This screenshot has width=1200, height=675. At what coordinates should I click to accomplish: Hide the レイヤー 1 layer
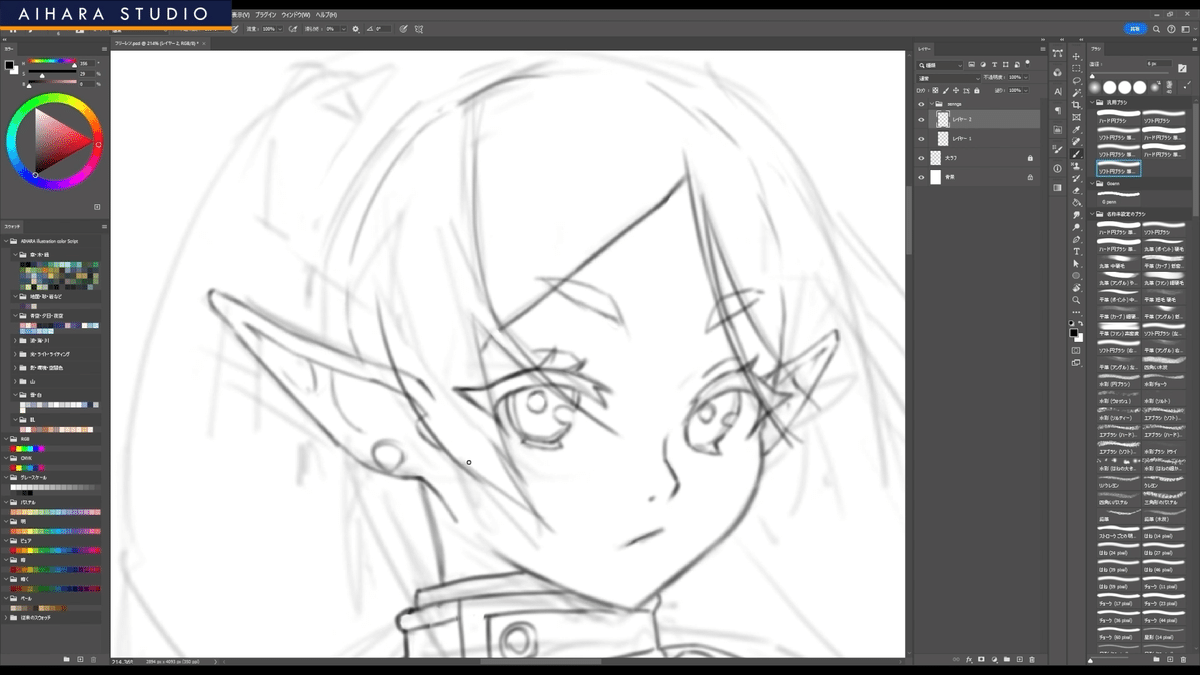(922, 138)
